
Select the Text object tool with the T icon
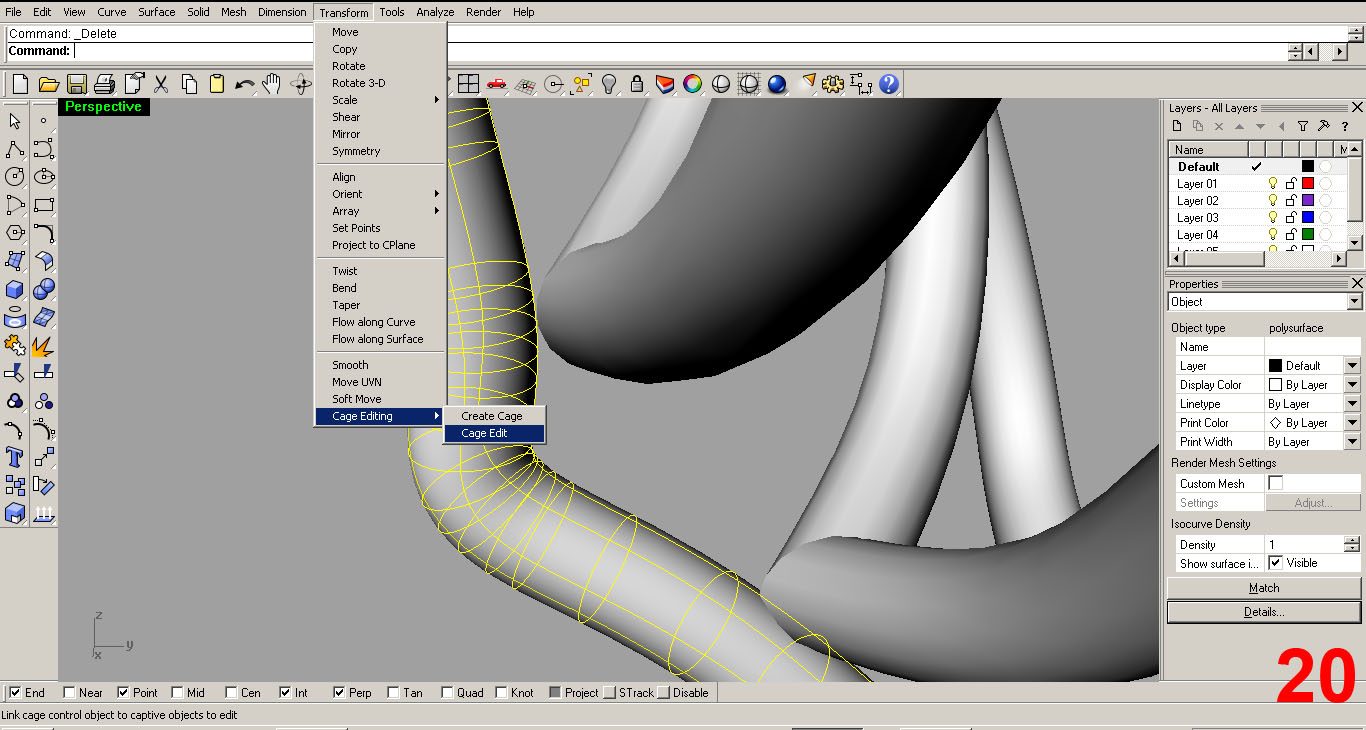[15, 458]
